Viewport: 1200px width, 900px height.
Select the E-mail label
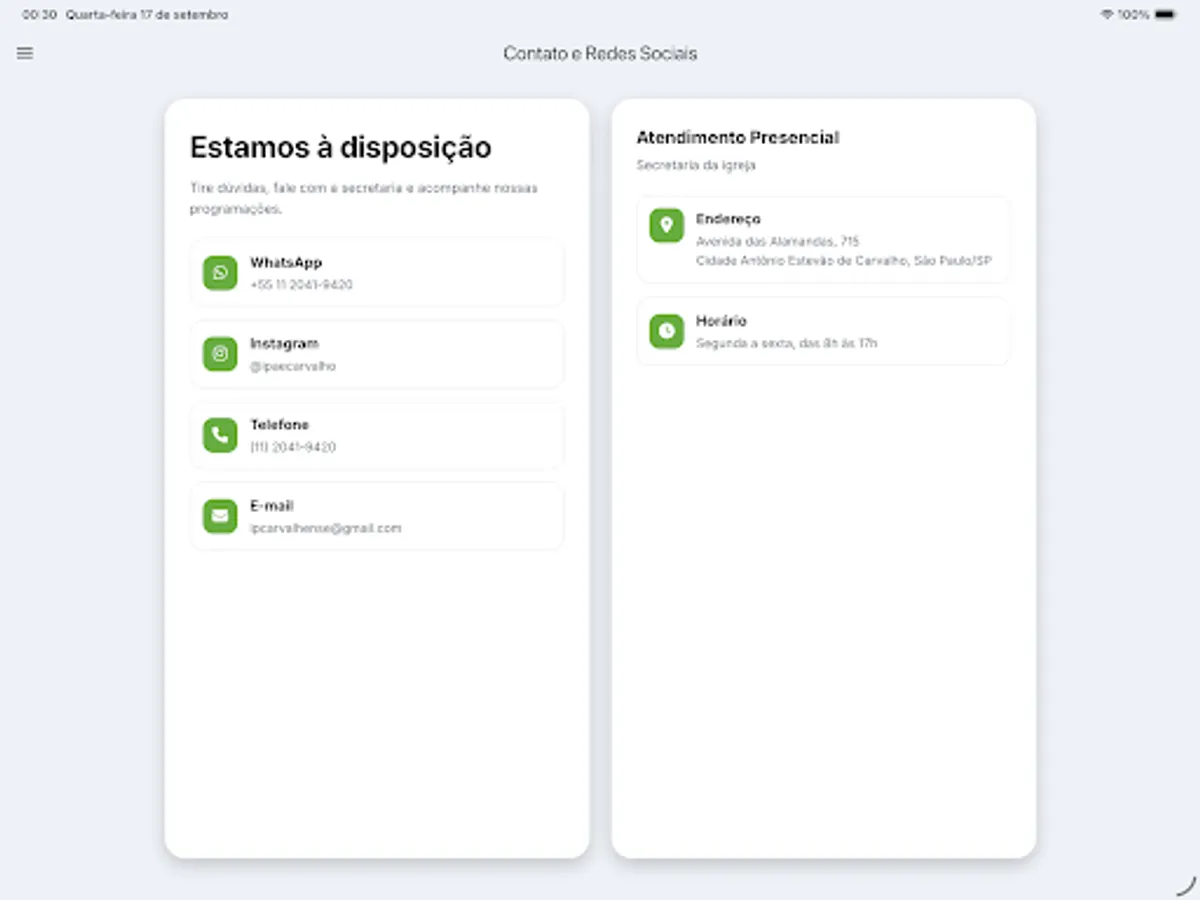click(x=272, y=506)
